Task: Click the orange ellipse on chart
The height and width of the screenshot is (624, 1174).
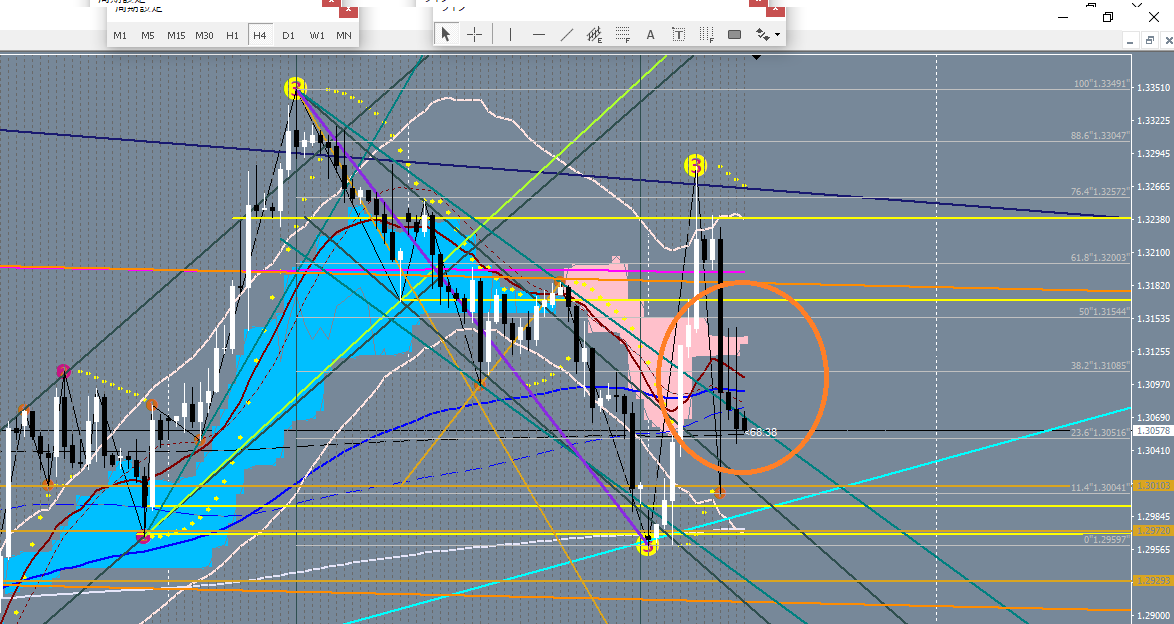Action: click(x=827, y=376)
